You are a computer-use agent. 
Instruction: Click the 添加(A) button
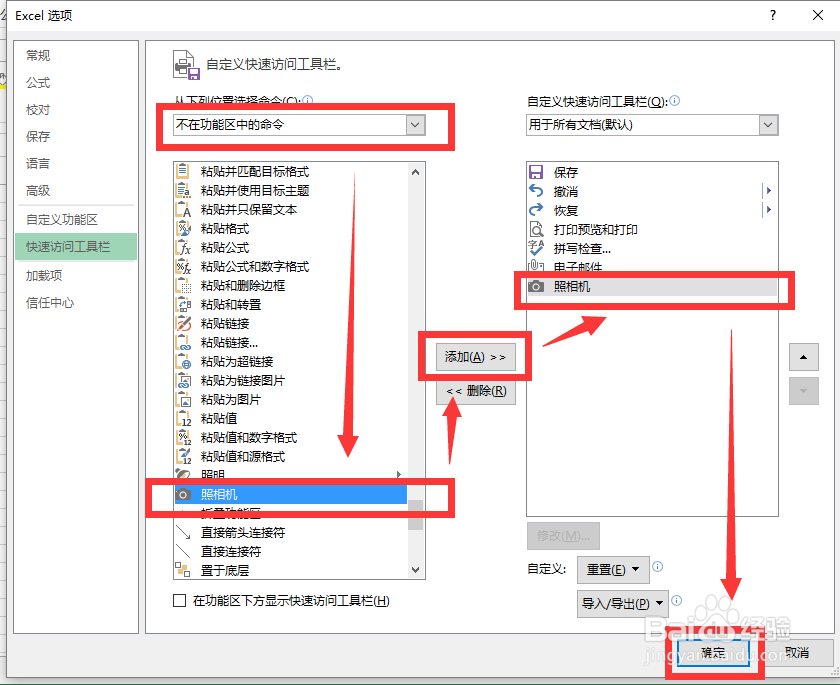point(477,356)
